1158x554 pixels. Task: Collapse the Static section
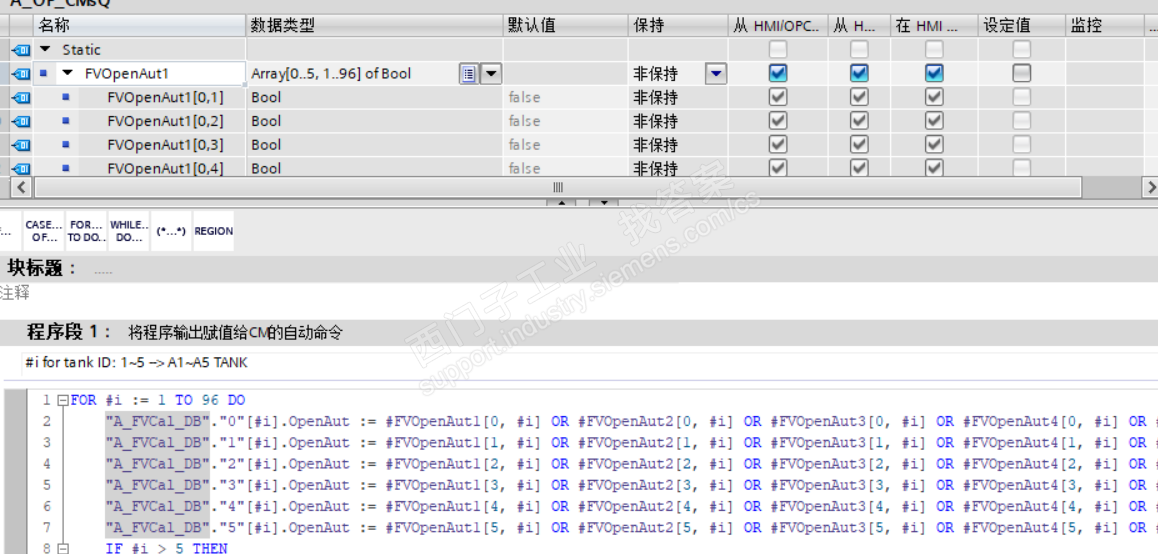tap(46, 49)
